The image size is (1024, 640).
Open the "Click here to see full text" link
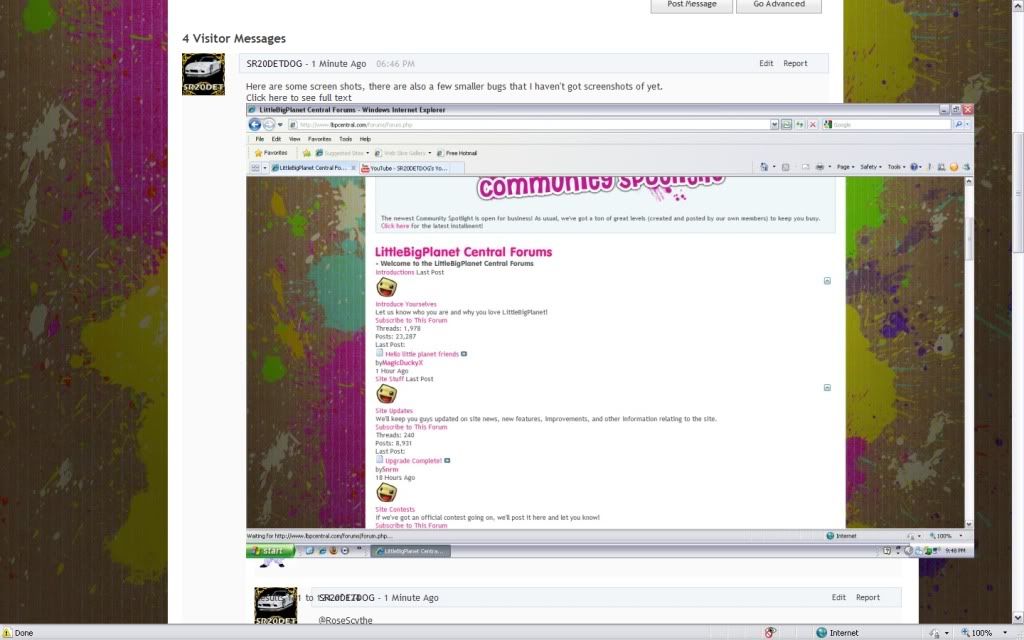coord(299,97)
